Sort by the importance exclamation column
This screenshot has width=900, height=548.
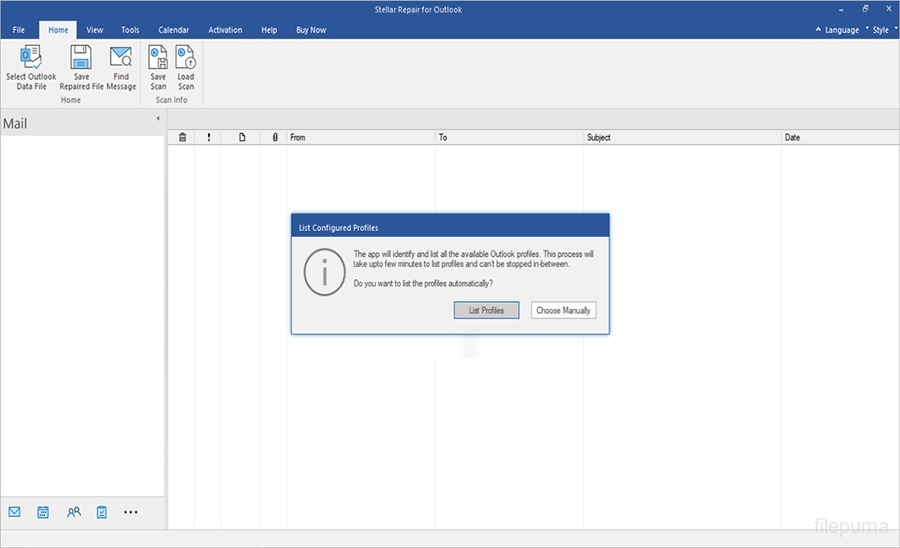pyautogui.click(x=208, y=137)
